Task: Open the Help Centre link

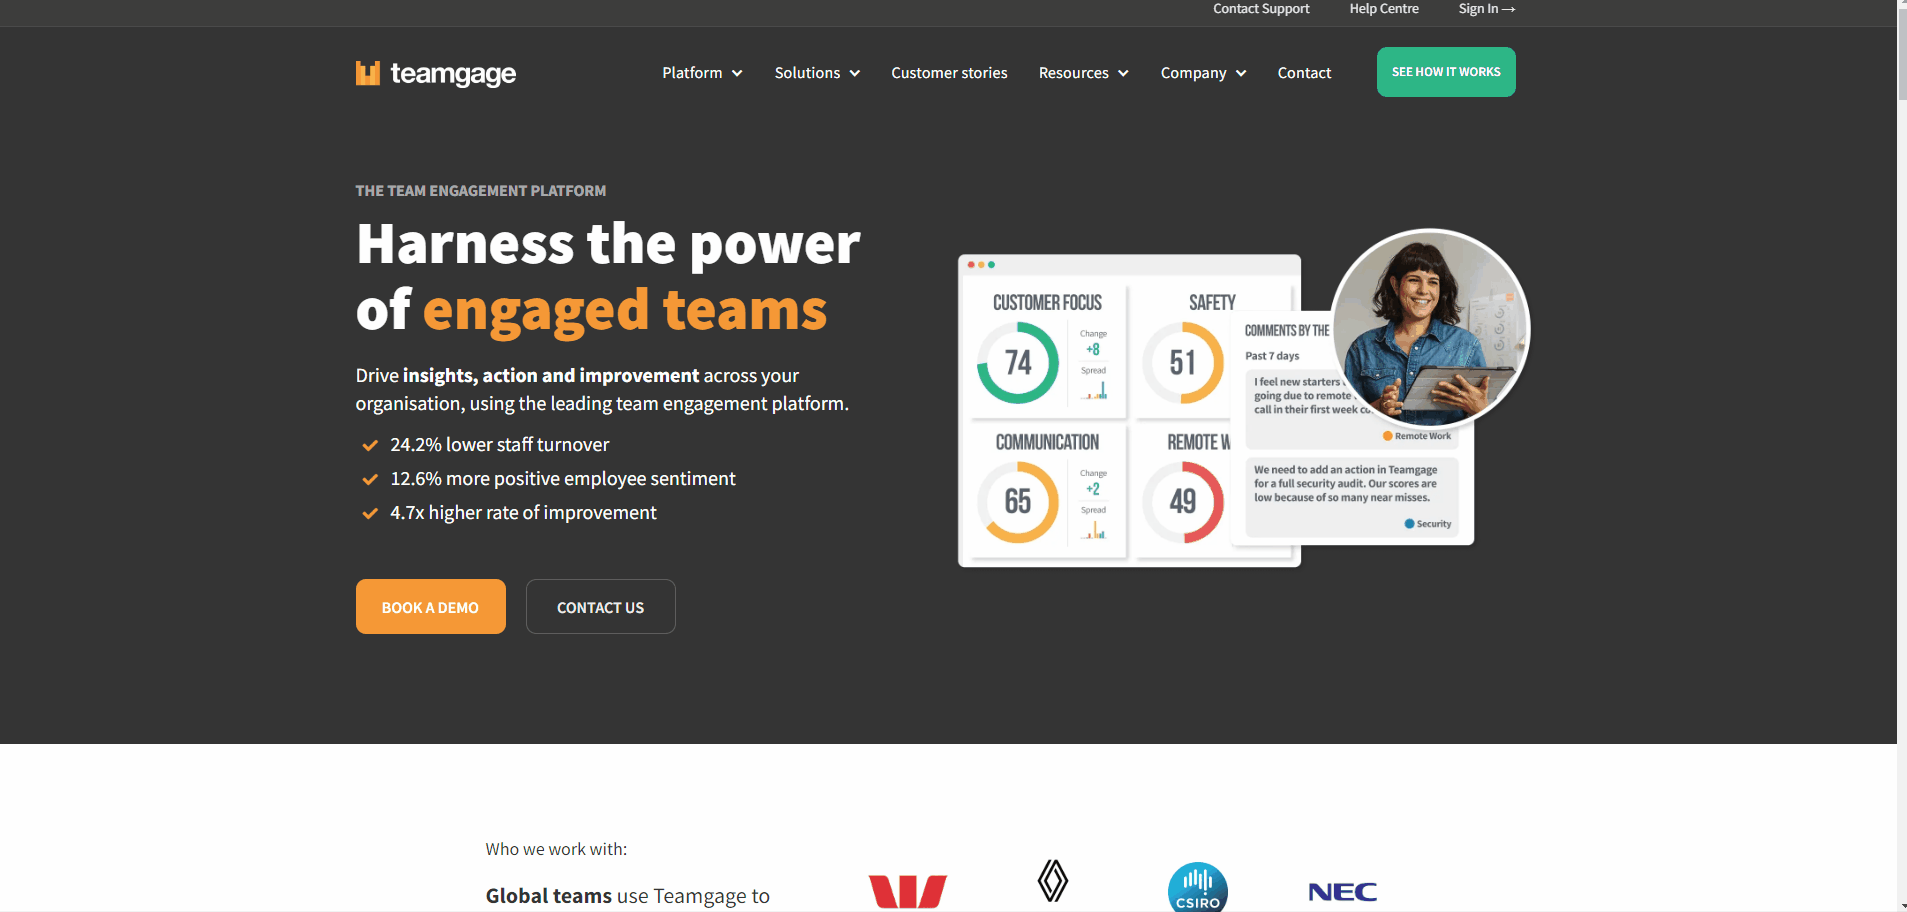Action: click(x=1384, y=9)
